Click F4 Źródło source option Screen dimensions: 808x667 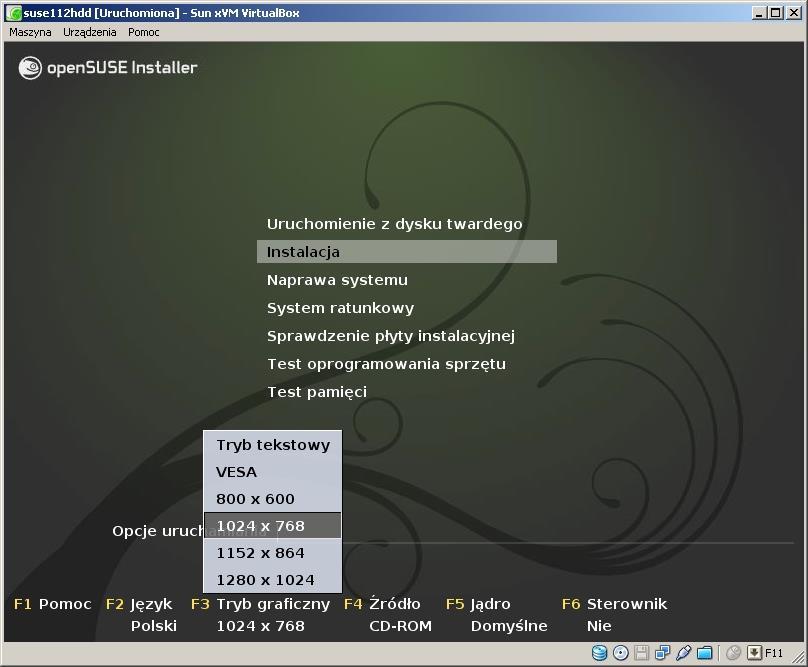pyautogui.click(x=382, y=604)
